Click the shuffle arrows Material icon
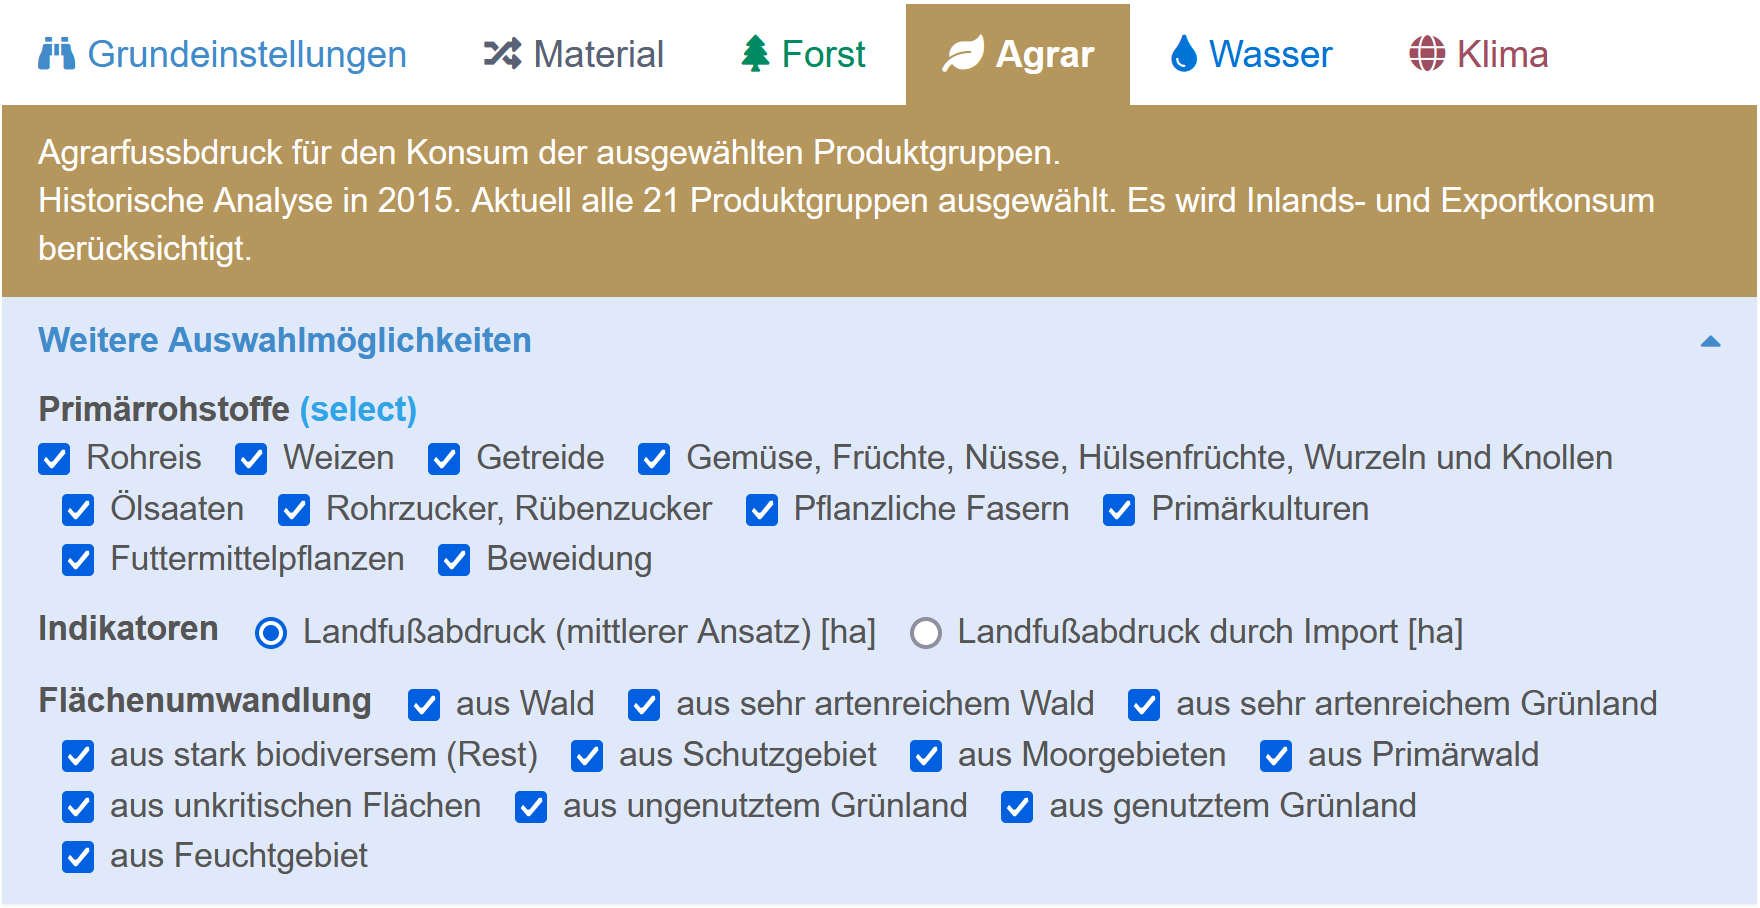Image resolution: width=1760 pixels, height=908 pixels. point(502,54)
